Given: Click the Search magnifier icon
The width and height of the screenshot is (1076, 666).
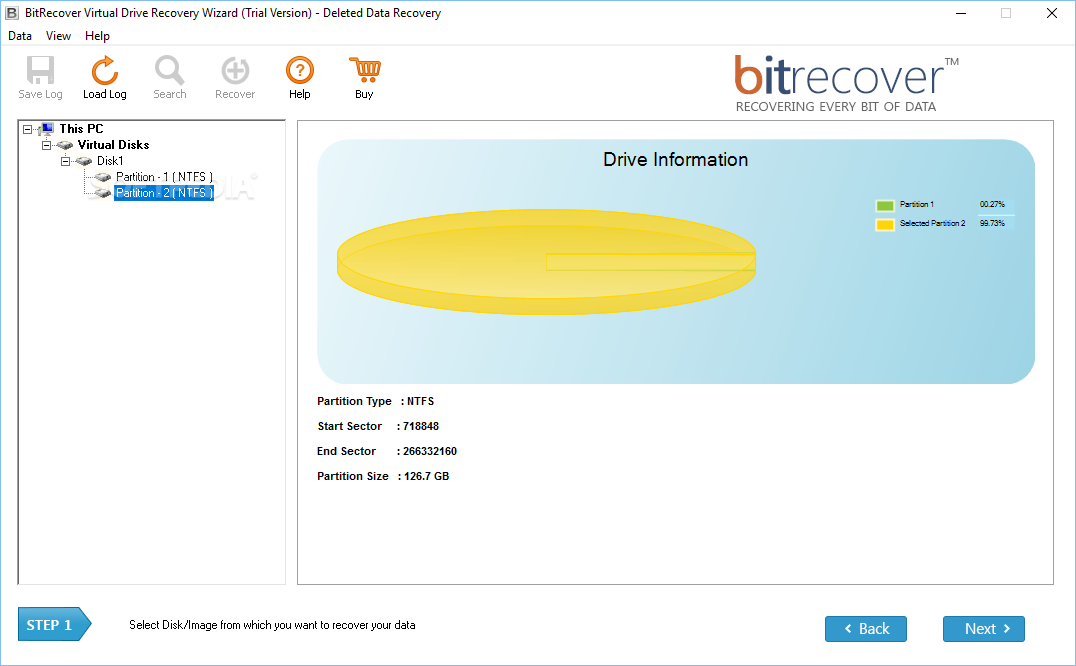Looking at the screenshot, I should pos(169,70).
